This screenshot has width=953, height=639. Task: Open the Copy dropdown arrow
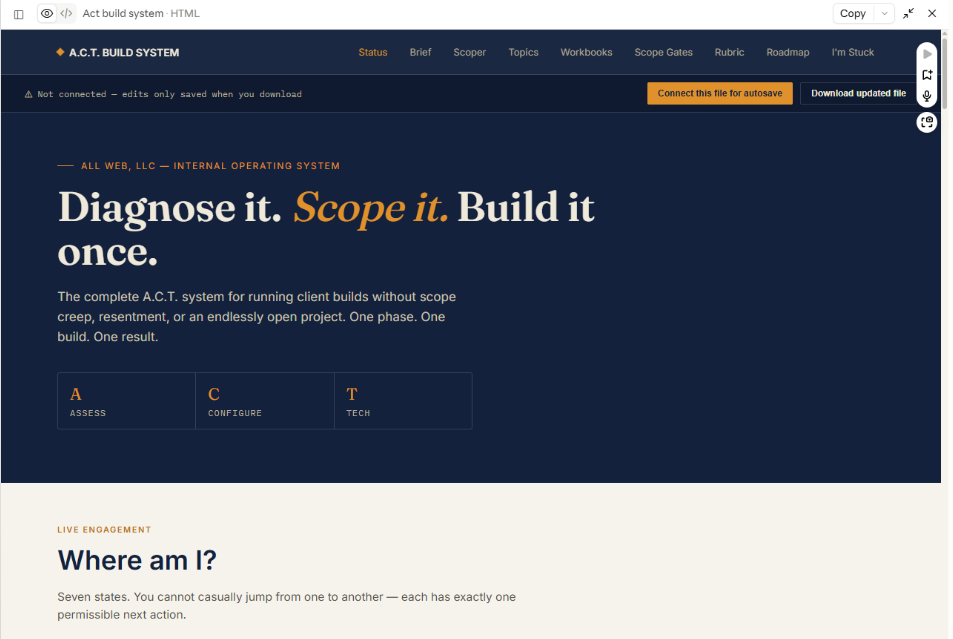tap(884, 13)
